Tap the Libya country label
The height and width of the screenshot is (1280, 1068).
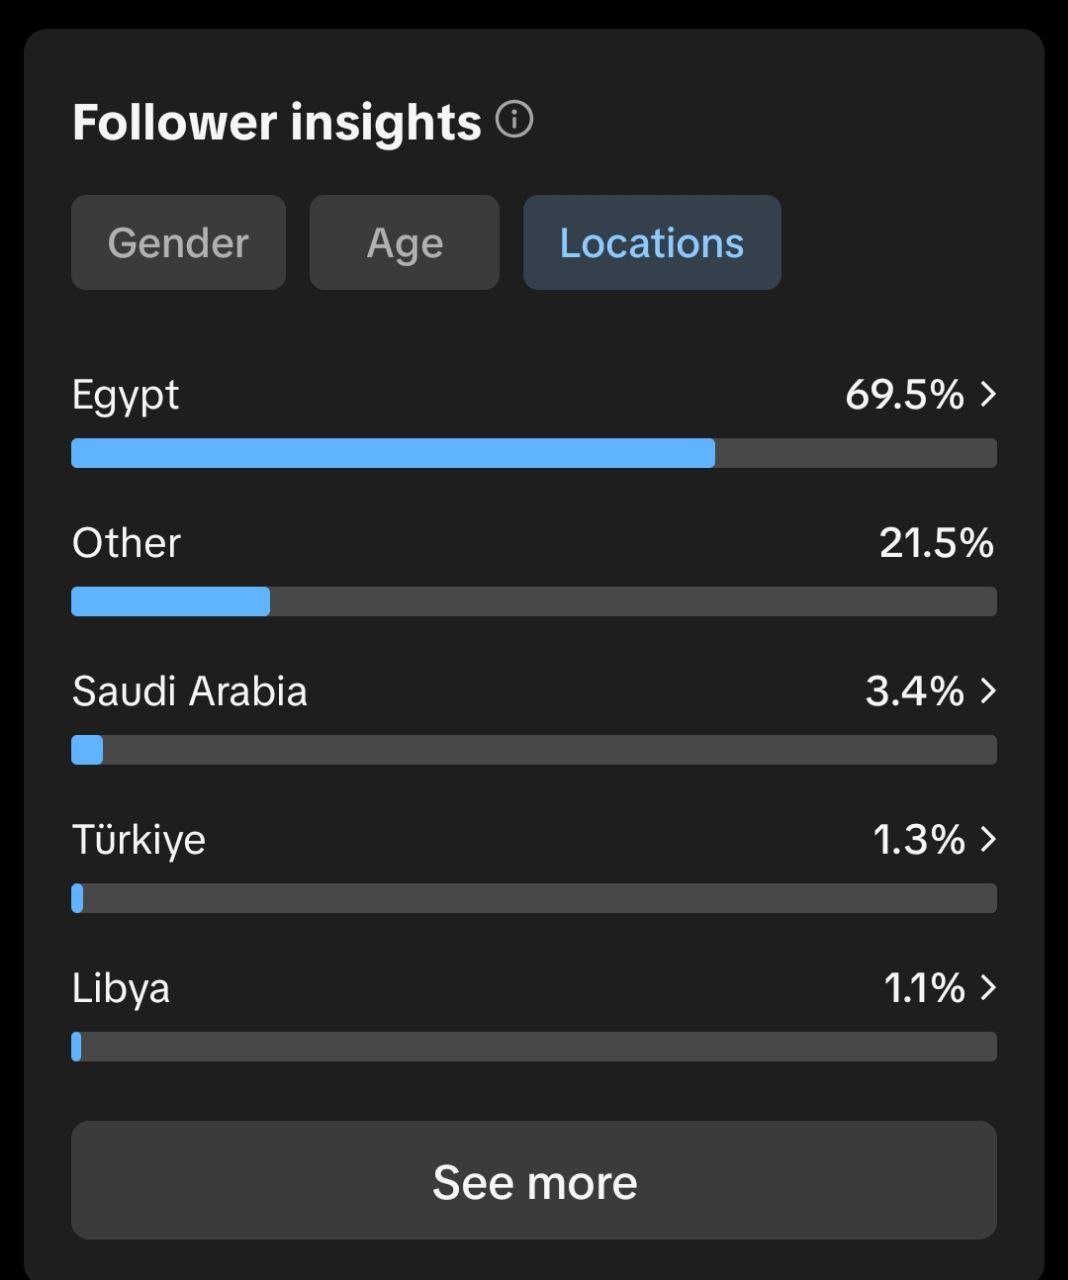pyautogui.click(x=121, y=988)
